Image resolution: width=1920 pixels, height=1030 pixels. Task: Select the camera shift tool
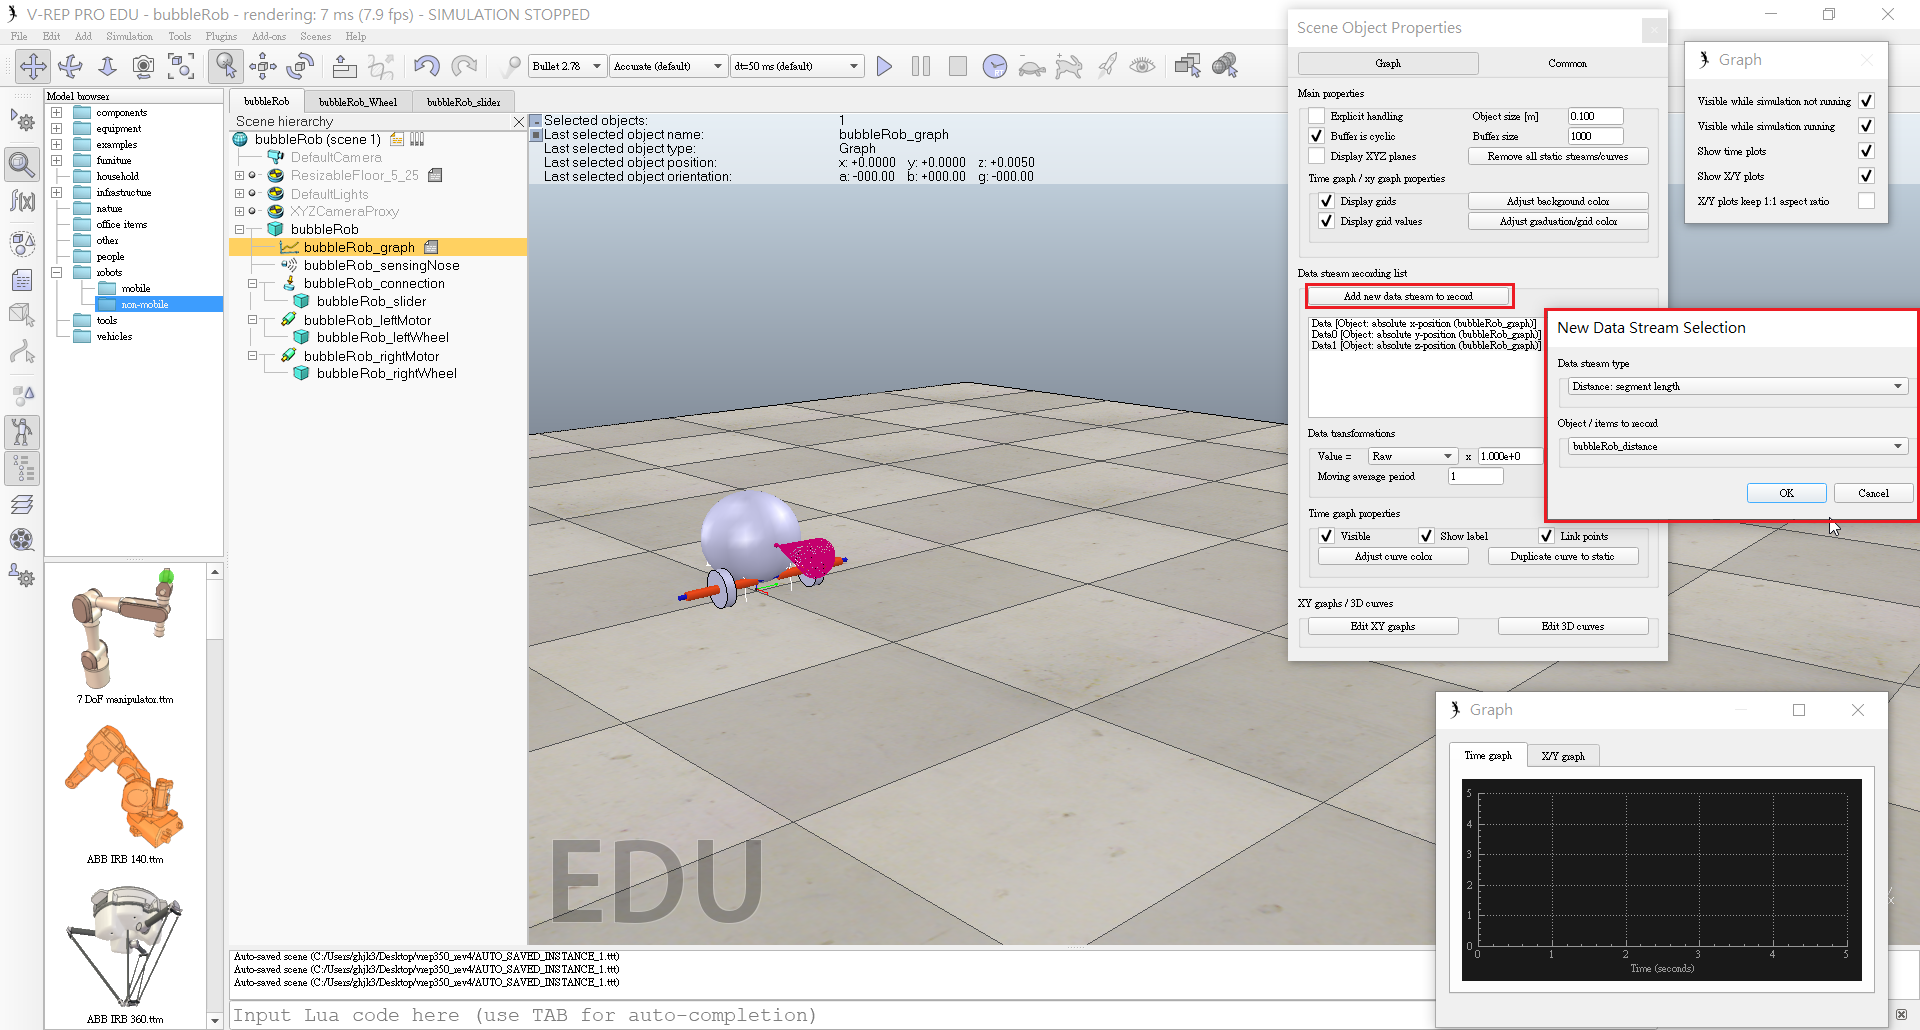click(107, 66)
